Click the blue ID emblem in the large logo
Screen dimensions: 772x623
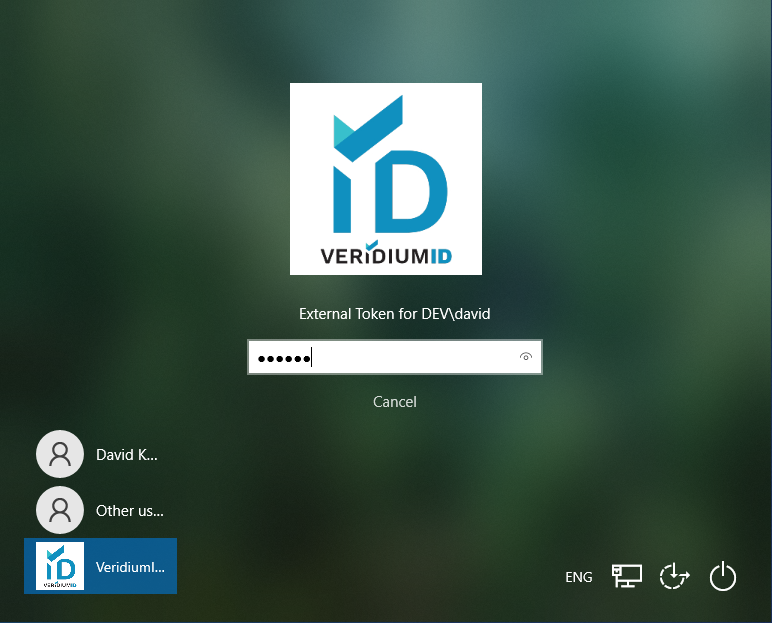pyautogui.click(x=400, y=185)
